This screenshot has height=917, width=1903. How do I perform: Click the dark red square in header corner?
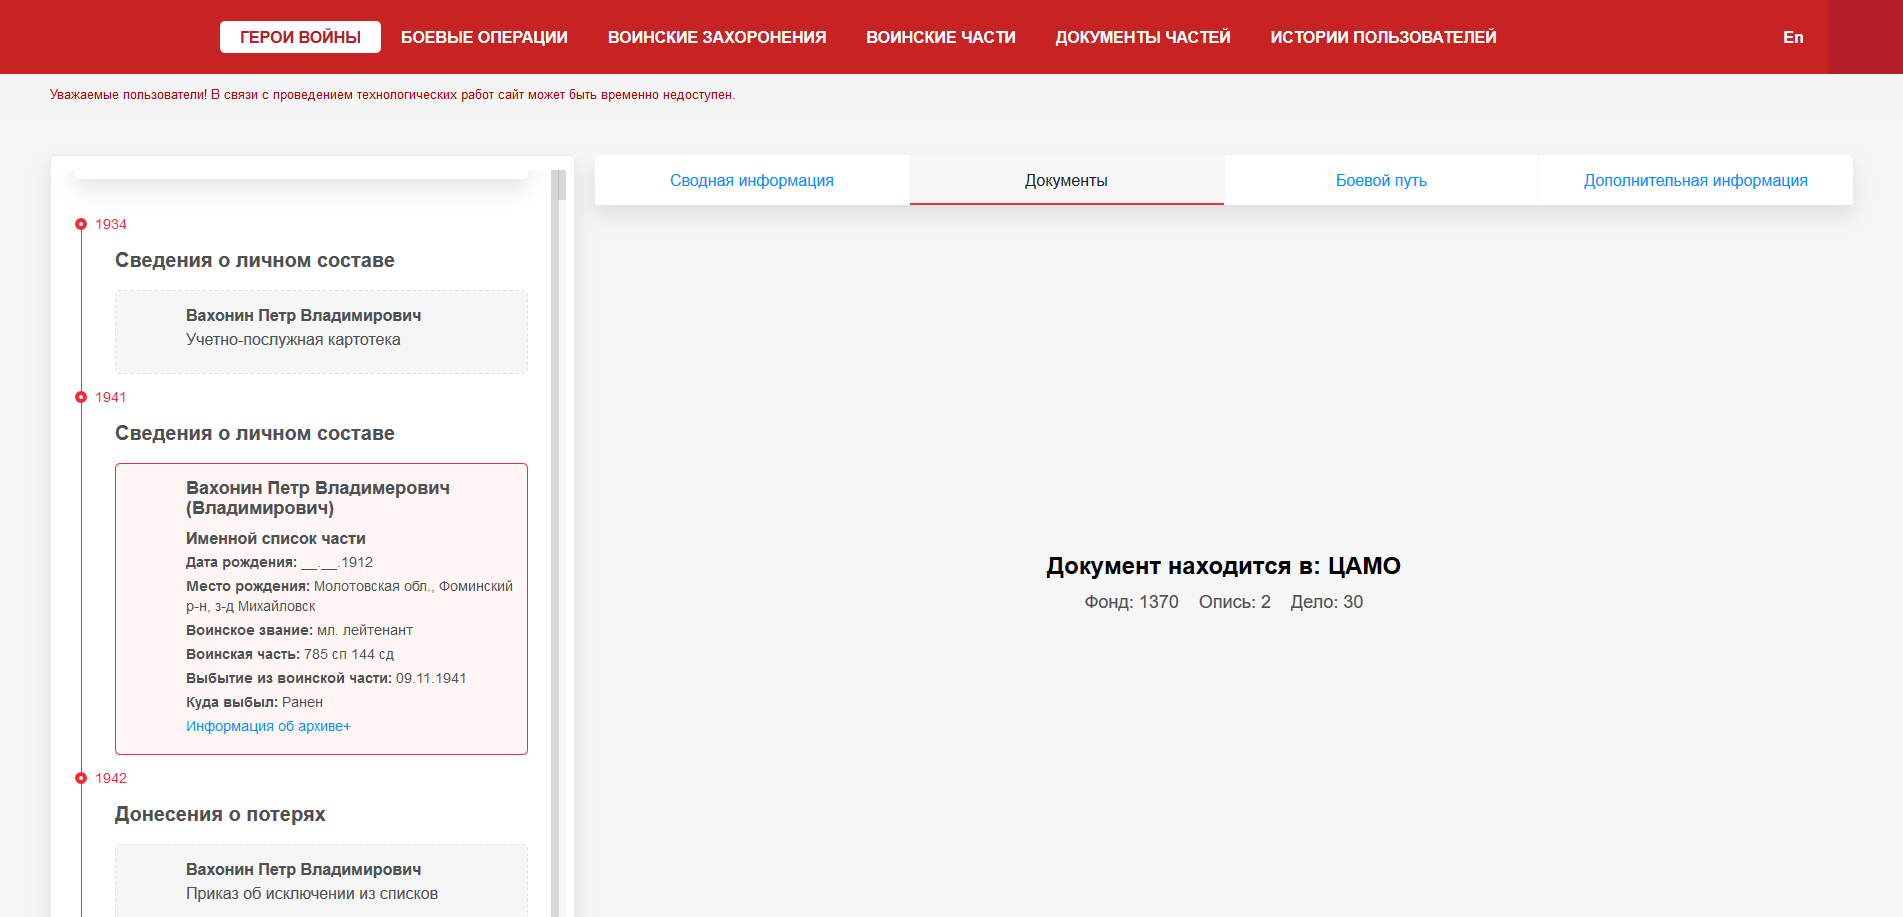1865,37
